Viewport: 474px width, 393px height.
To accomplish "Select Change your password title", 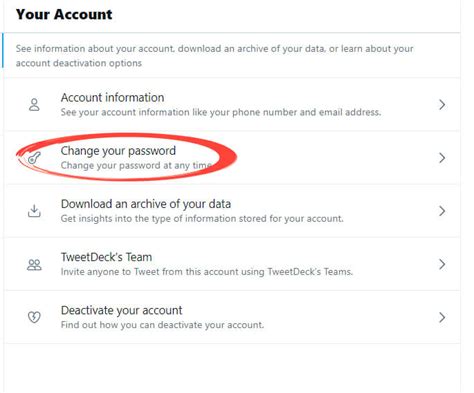I will 118,151.
